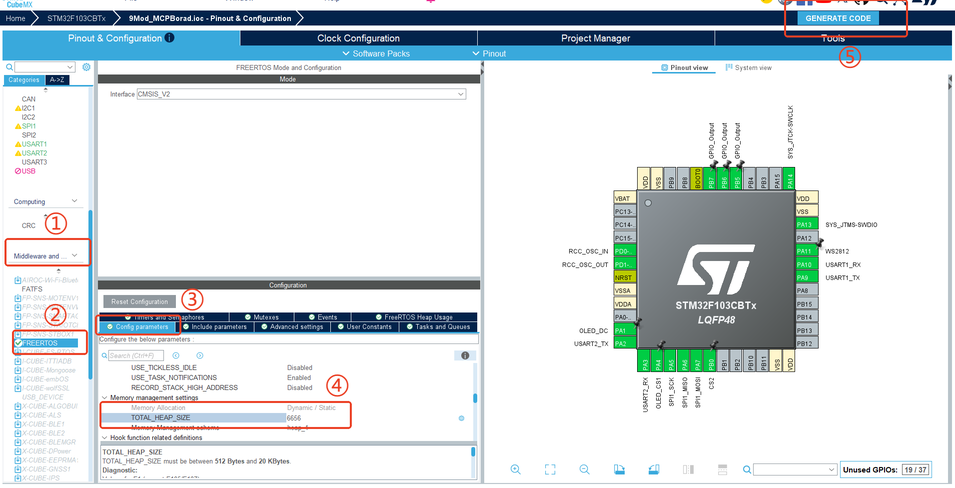Zoom out of the pinout view
955x488 pixels.
585,469
